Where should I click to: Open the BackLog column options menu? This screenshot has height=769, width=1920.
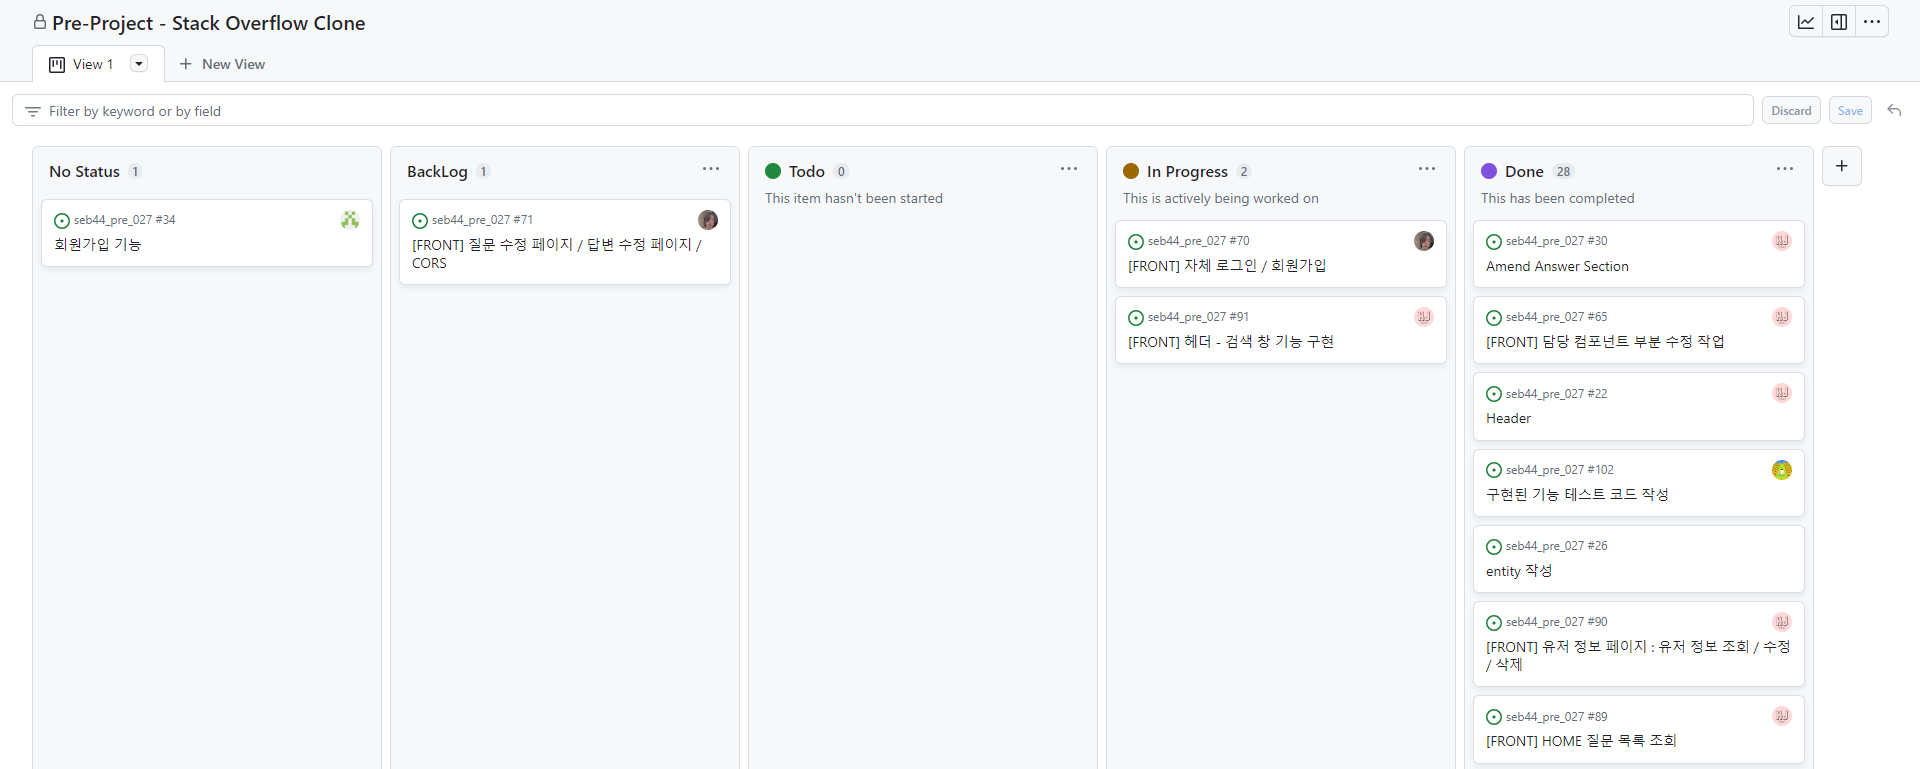click(x=711, y=169)
